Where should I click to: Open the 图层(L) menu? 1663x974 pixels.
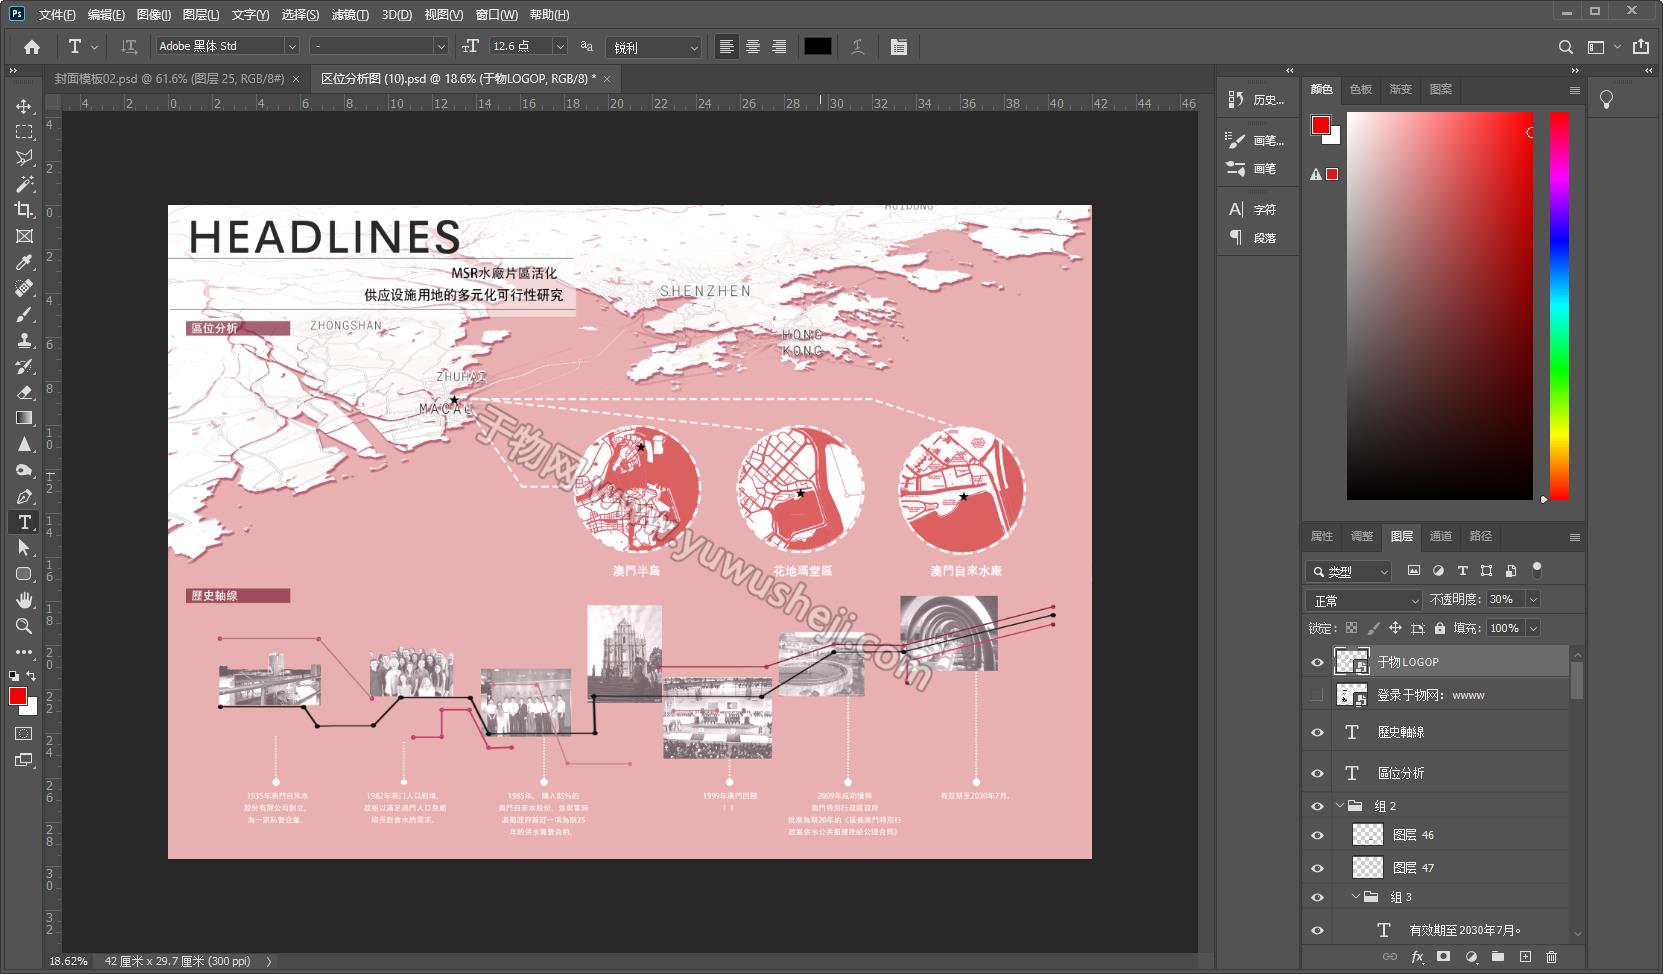(201, 14)
